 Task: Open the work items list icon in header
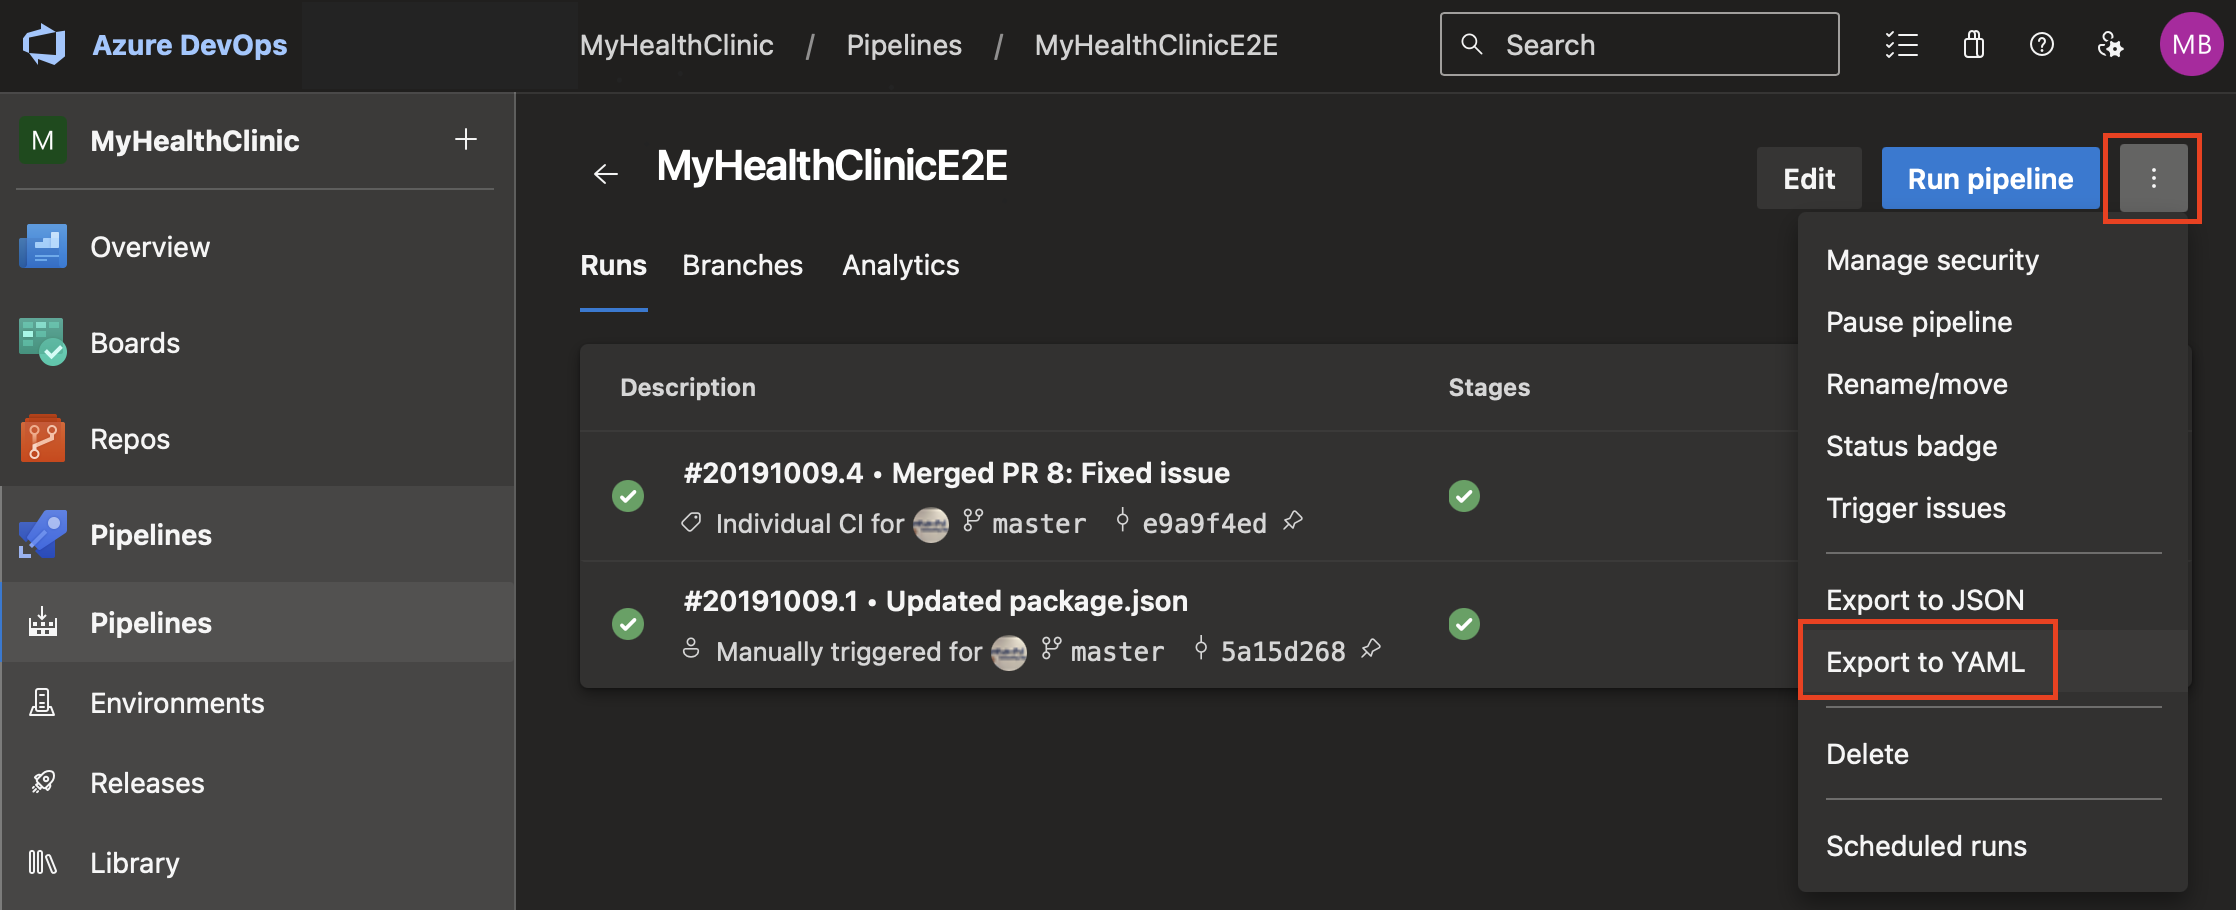(x=1901, y=45)
